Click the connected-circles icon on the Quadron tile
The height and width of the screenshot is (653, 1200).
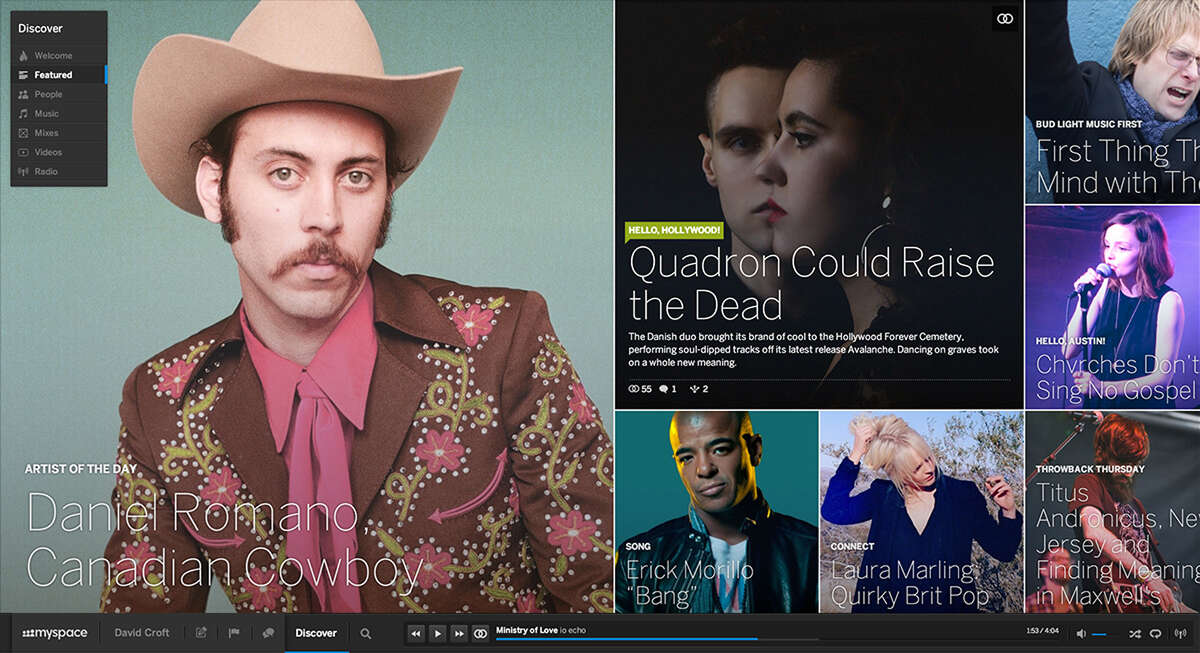[1004, 18]
